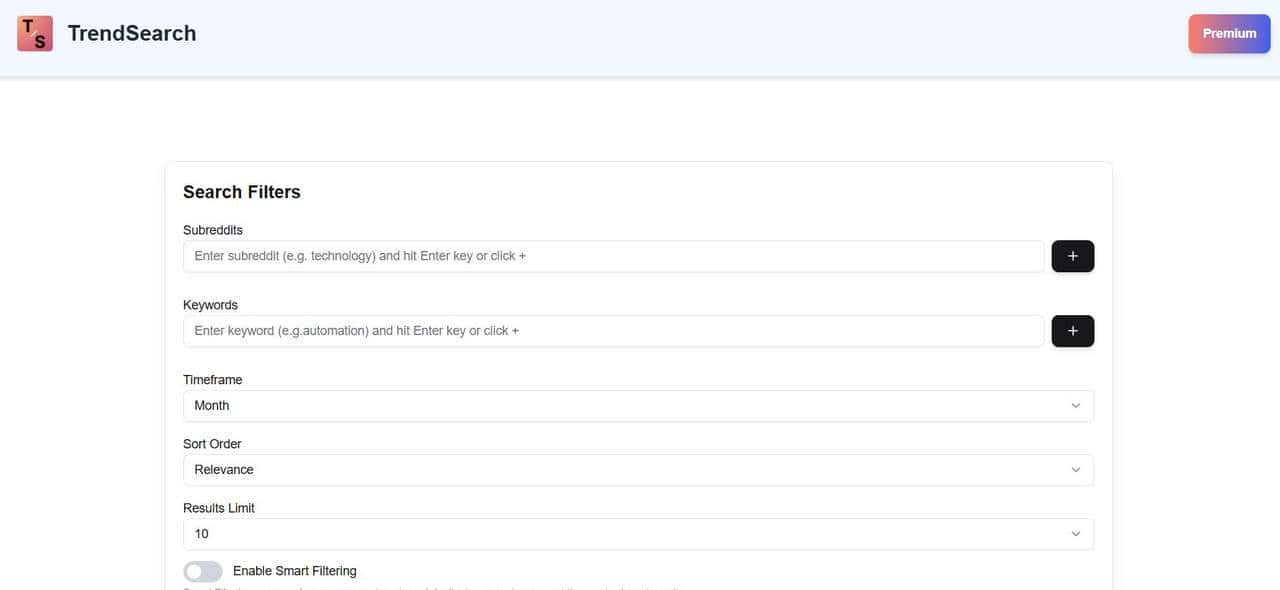Click the Premium button

pyautogui.click(x=1229, y=32)
